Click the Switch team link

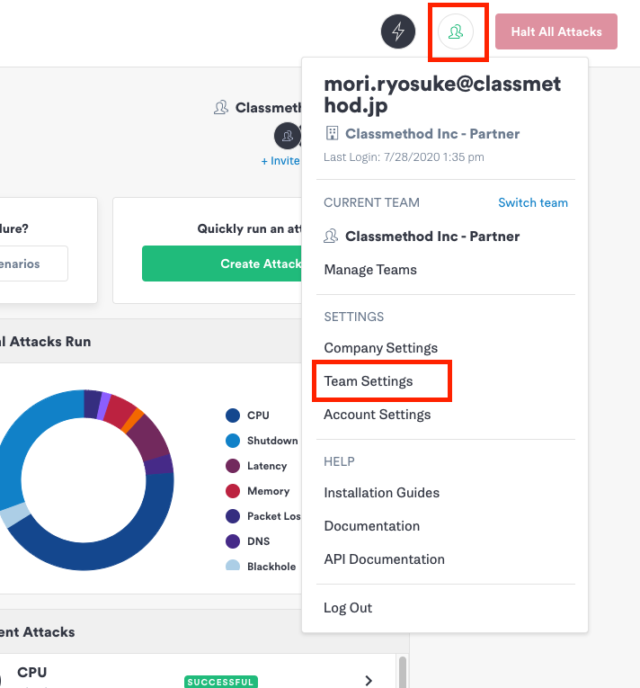(533, 203)
